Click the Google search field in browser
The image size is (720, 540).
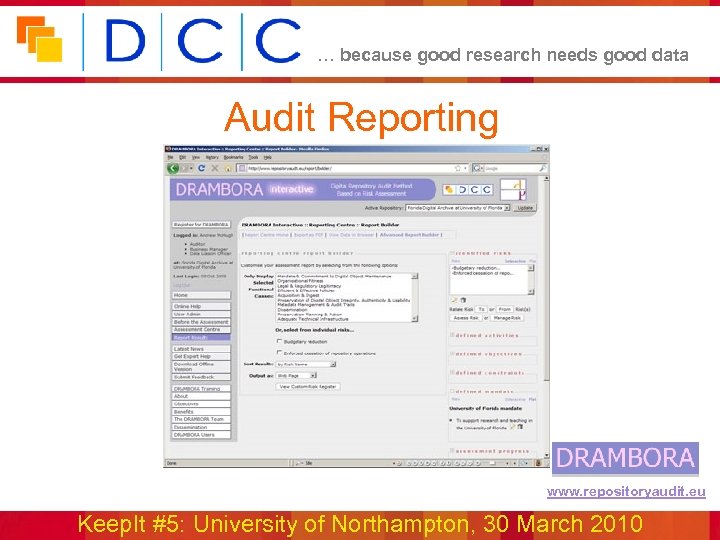pos(512,169)
